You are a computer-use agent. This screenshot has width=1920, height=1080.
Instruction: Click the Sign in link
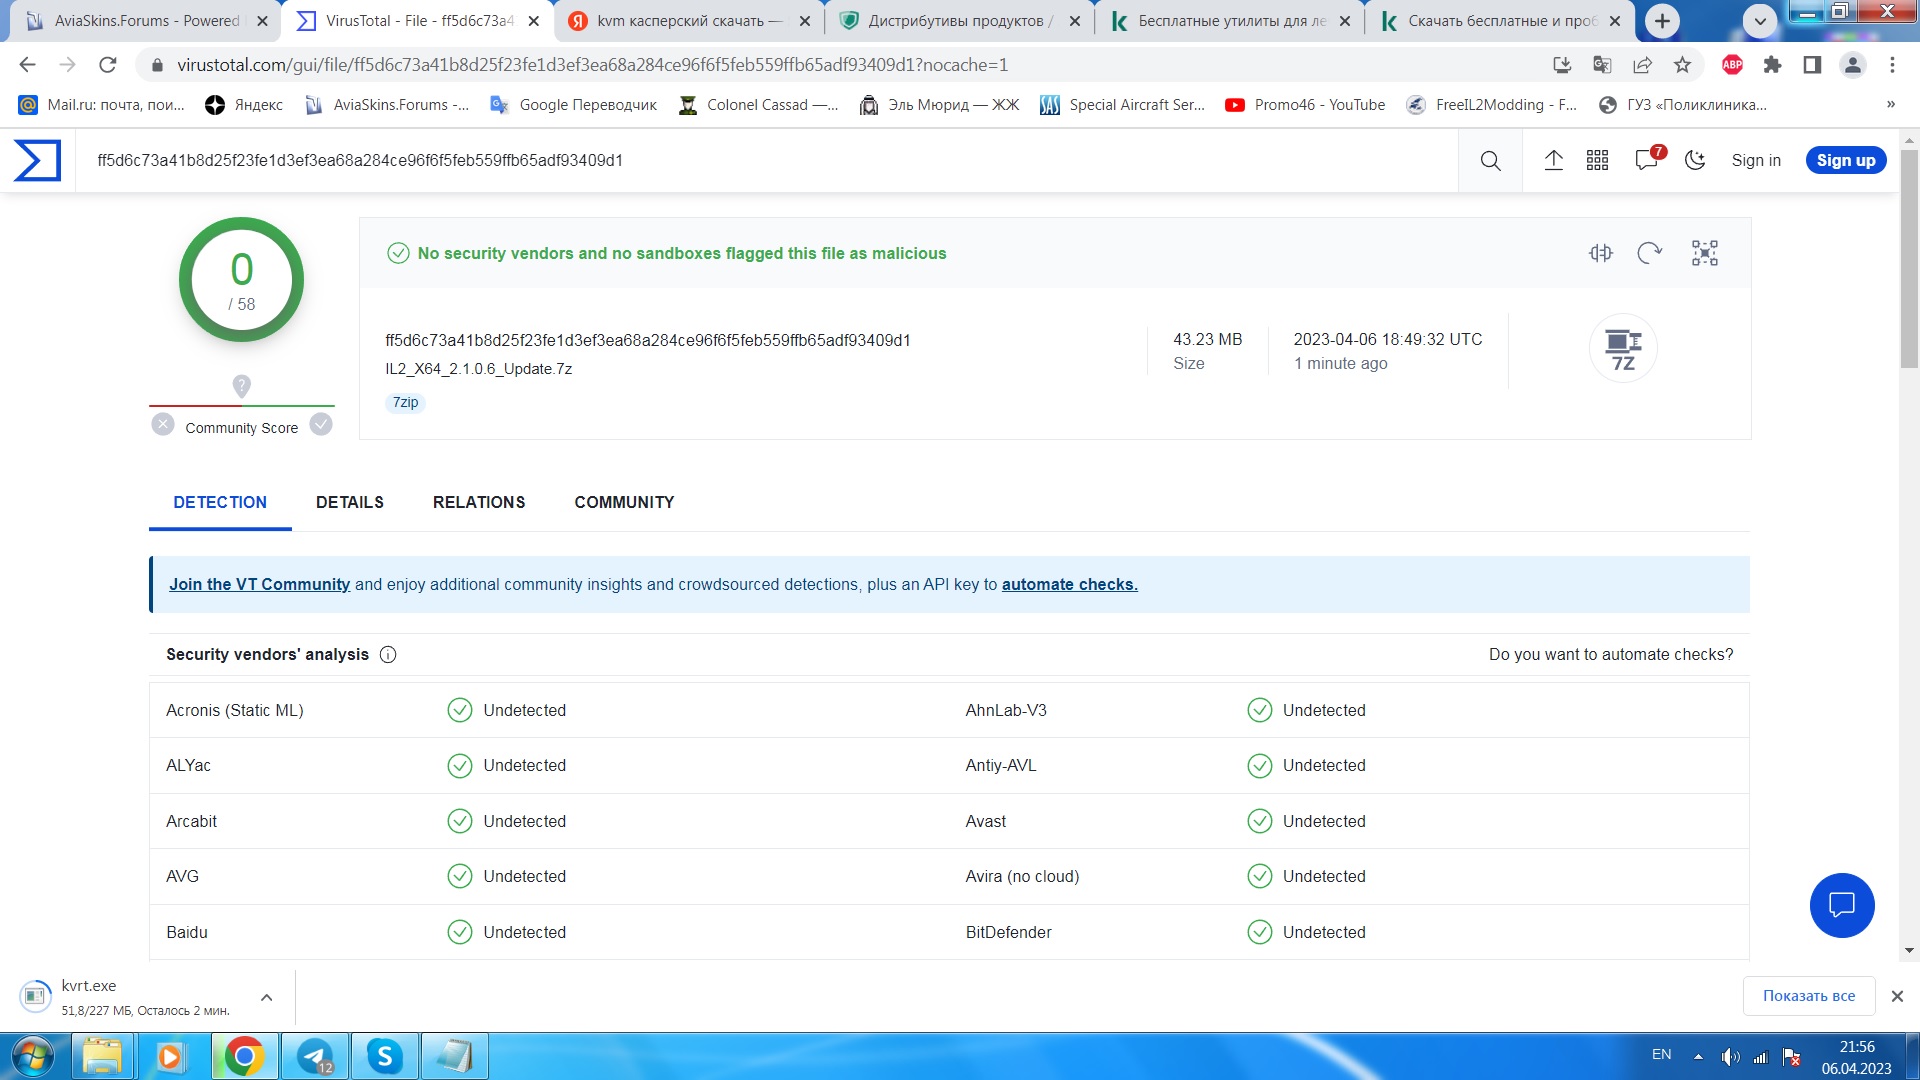pos(1756,161)
